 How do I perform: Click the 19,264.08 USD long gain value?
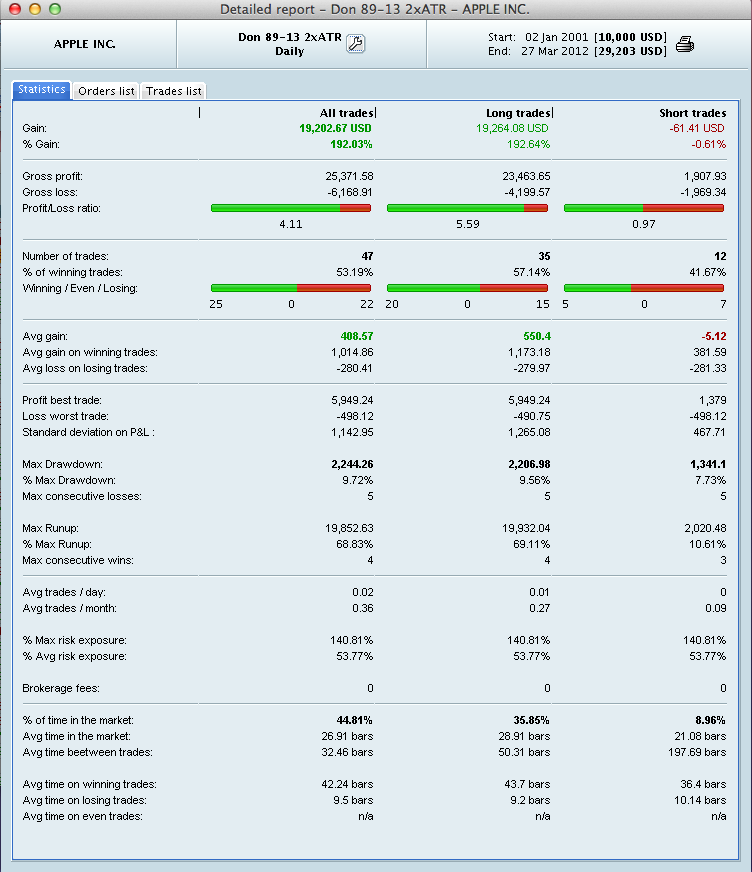tap(512, 128)
